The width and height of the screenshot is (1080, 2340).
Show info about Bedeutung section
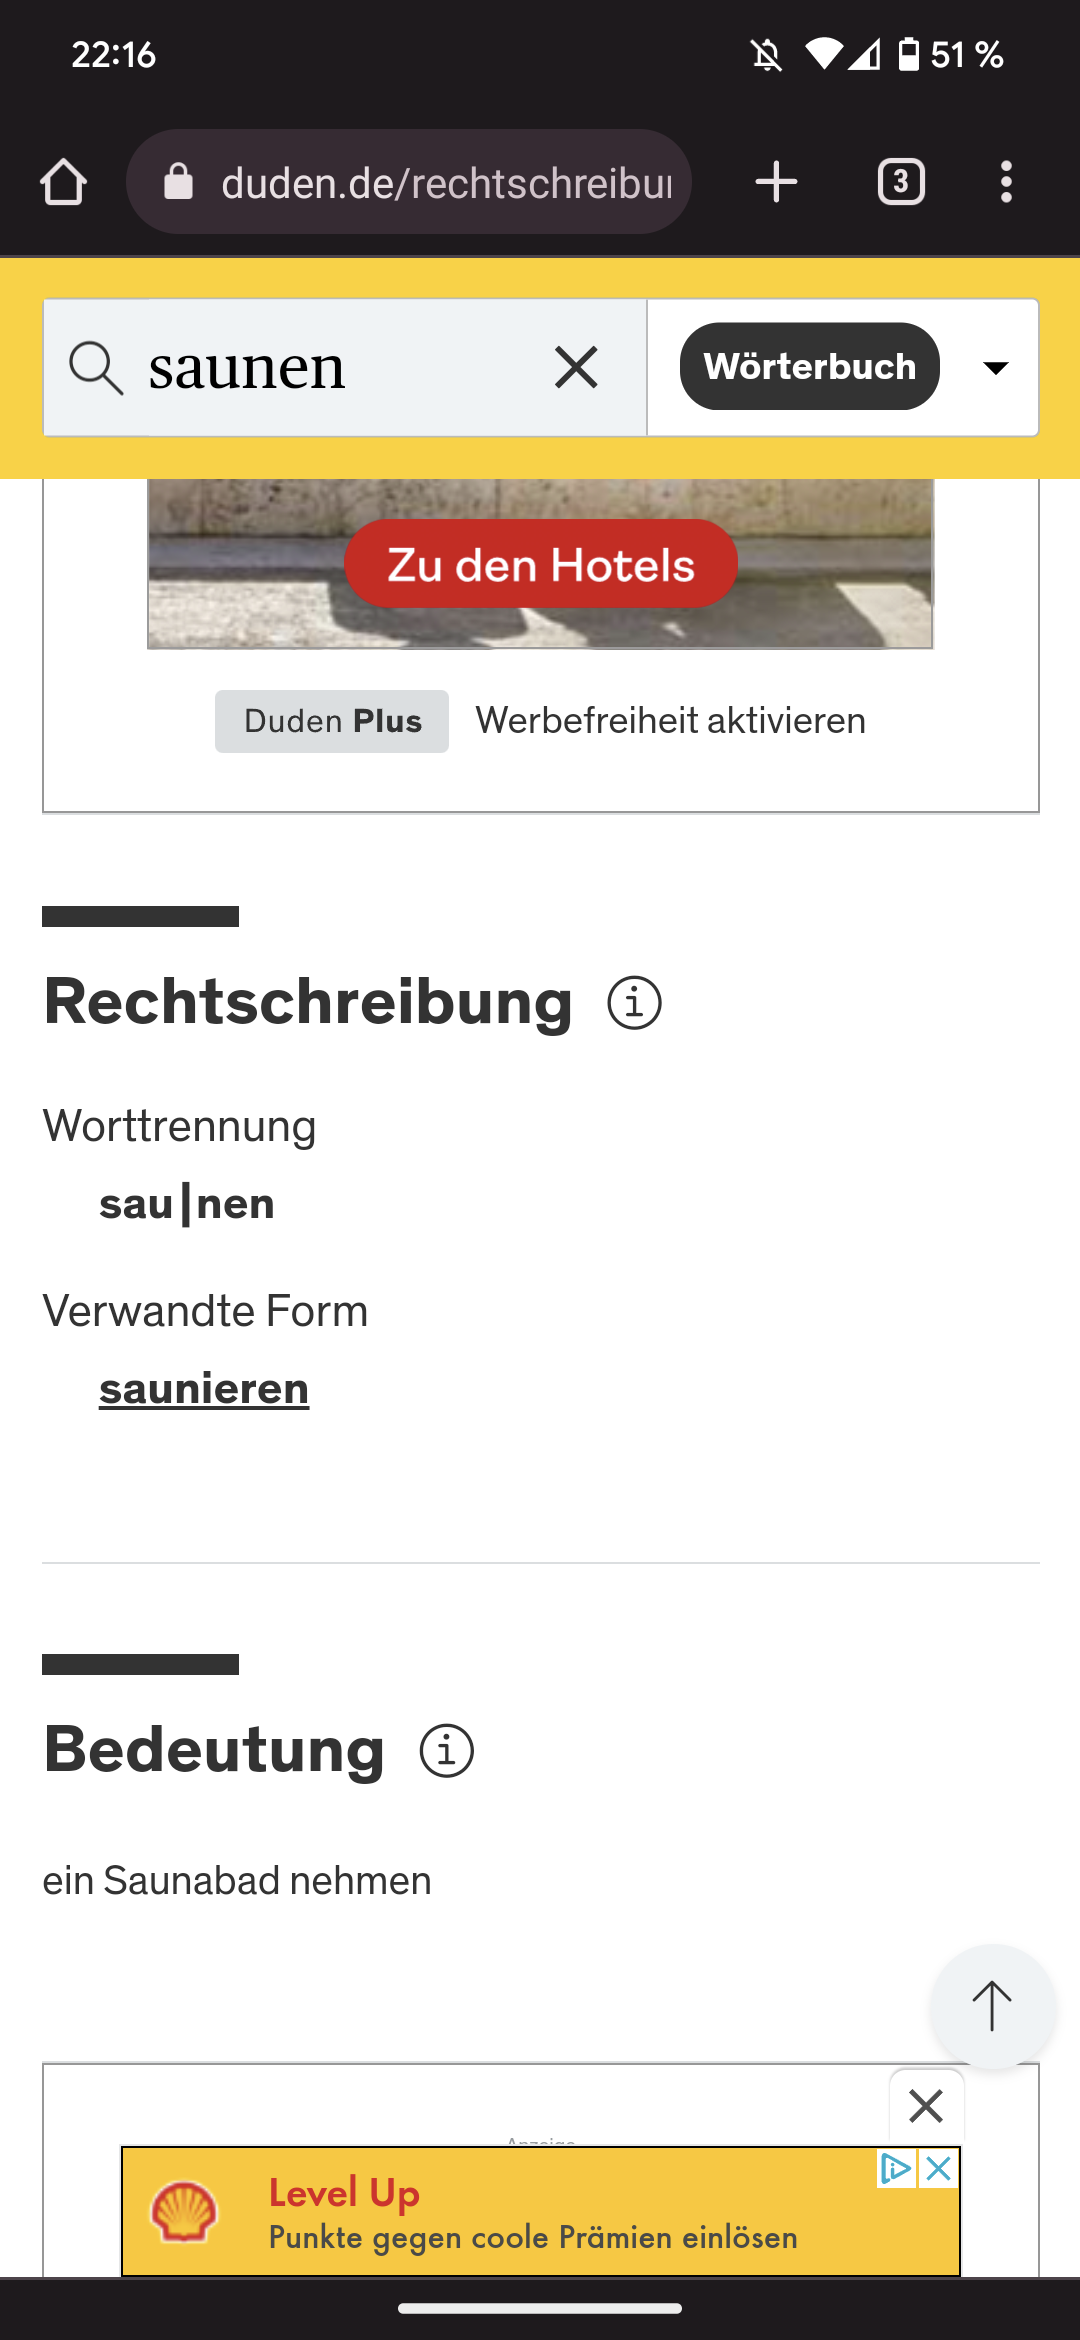pos(446,1751)
